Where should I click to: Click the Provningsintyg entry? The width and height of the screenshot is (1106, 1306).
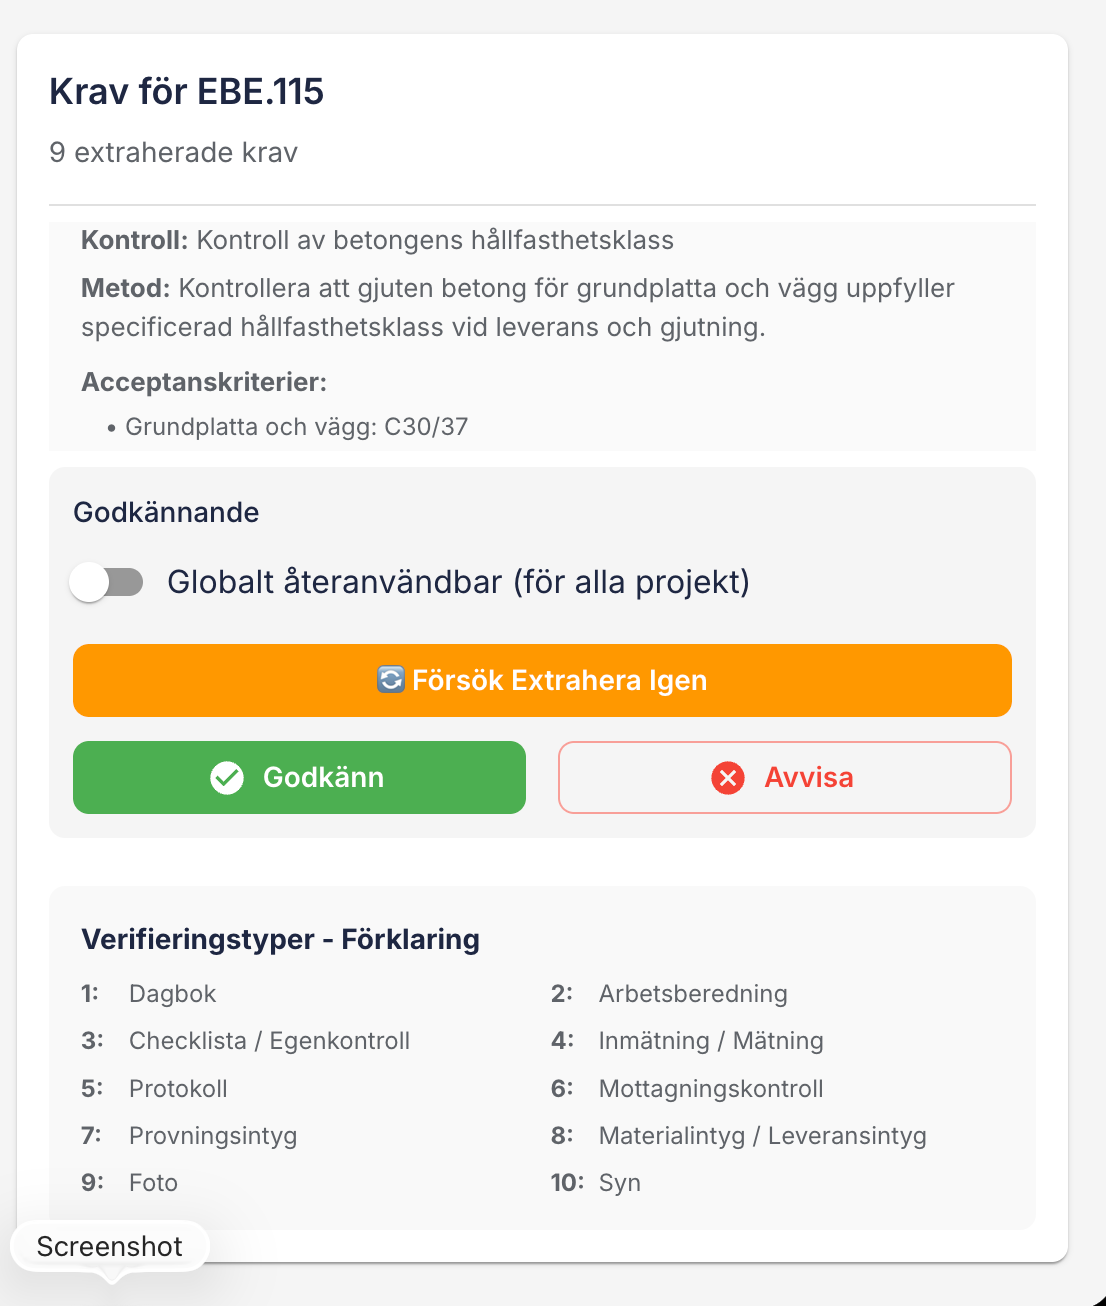[213, 1136]
